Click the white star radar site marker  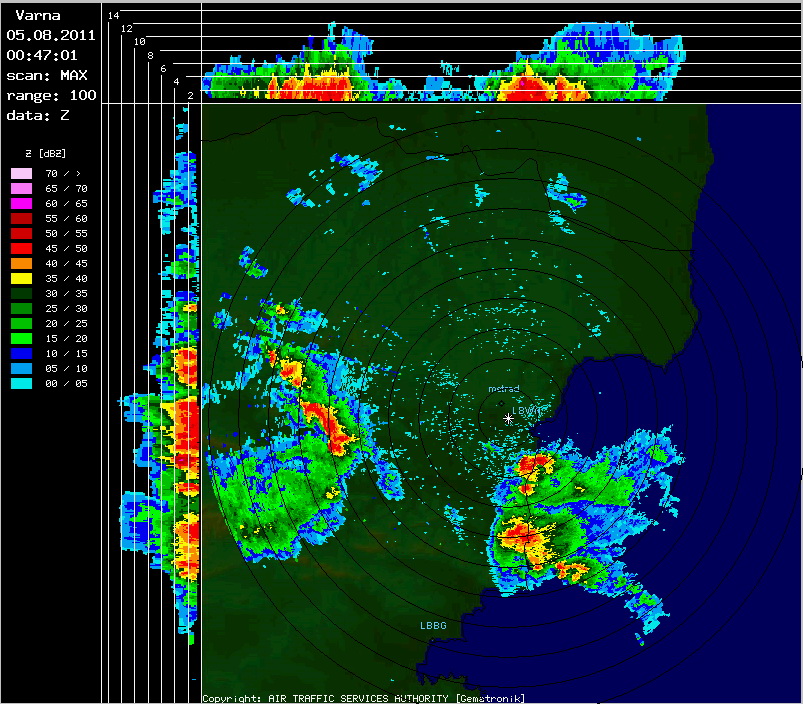click(509, 418)
